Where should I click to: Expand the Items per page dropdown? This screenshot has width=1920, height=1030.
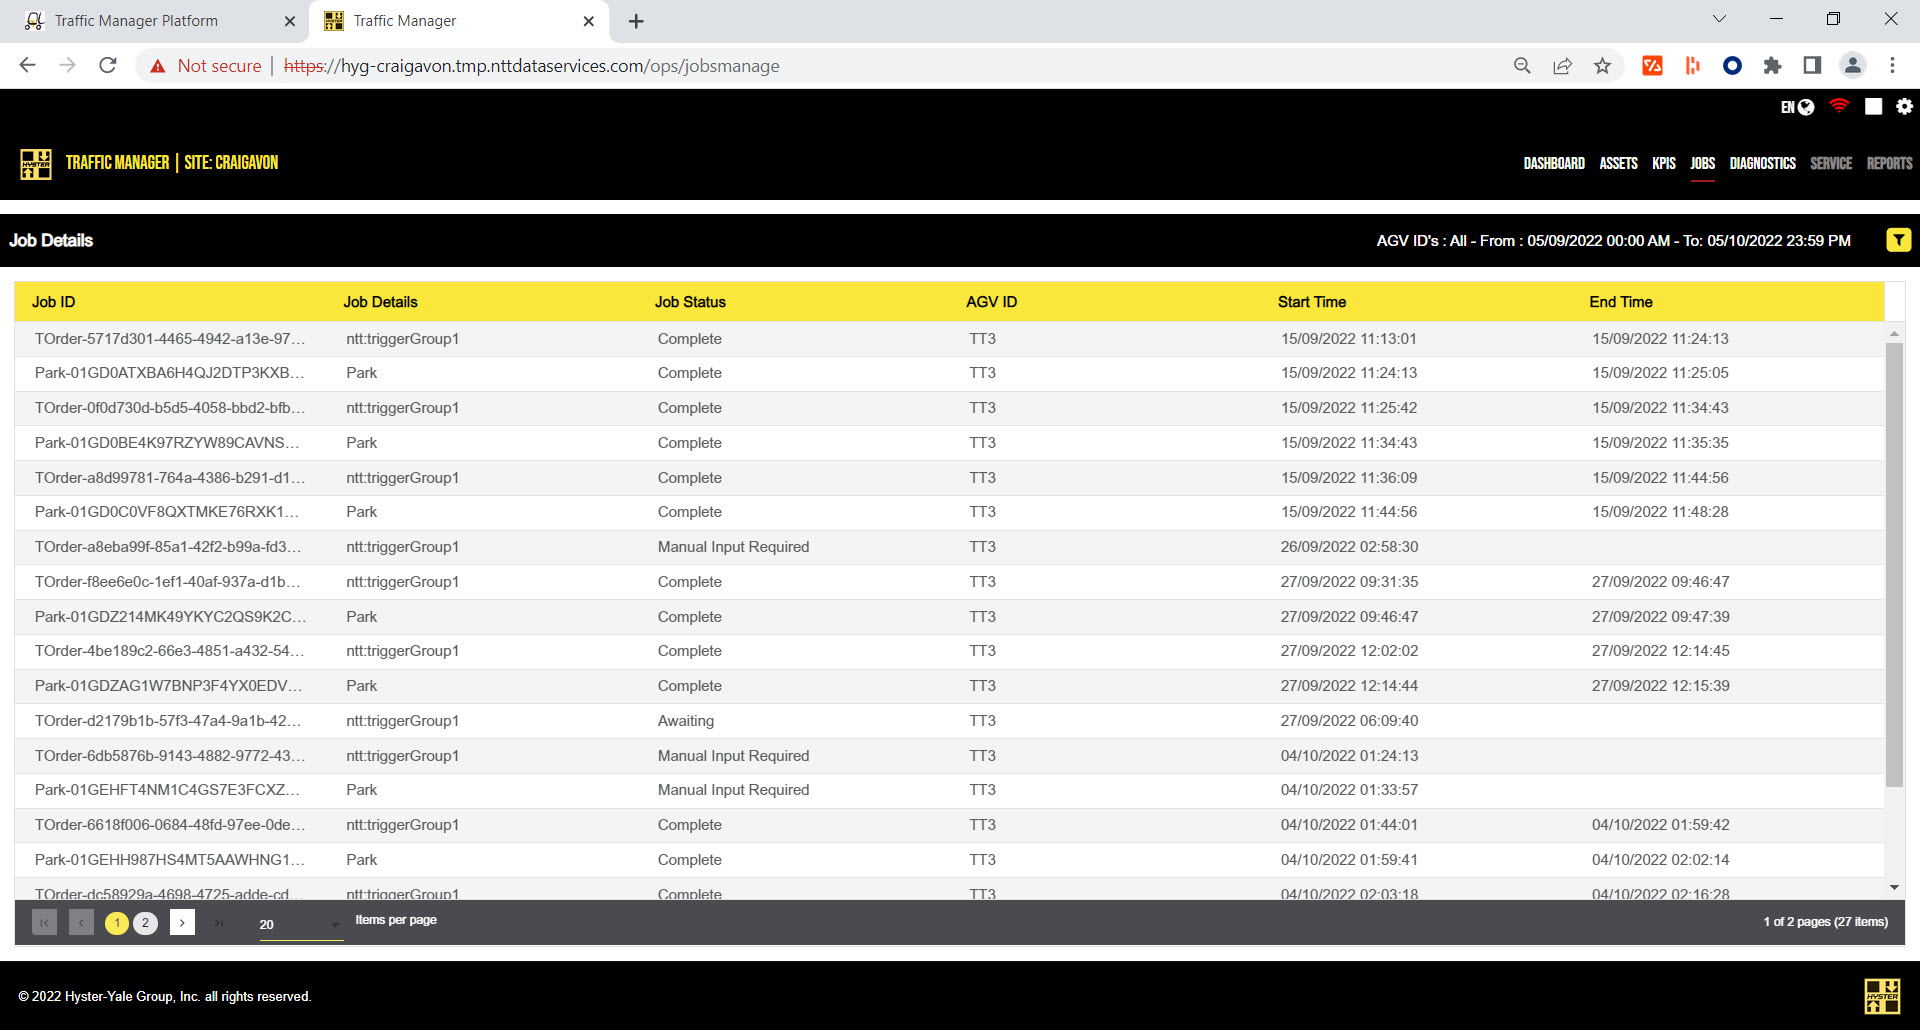pyautogui.click(x=300, y=924)
